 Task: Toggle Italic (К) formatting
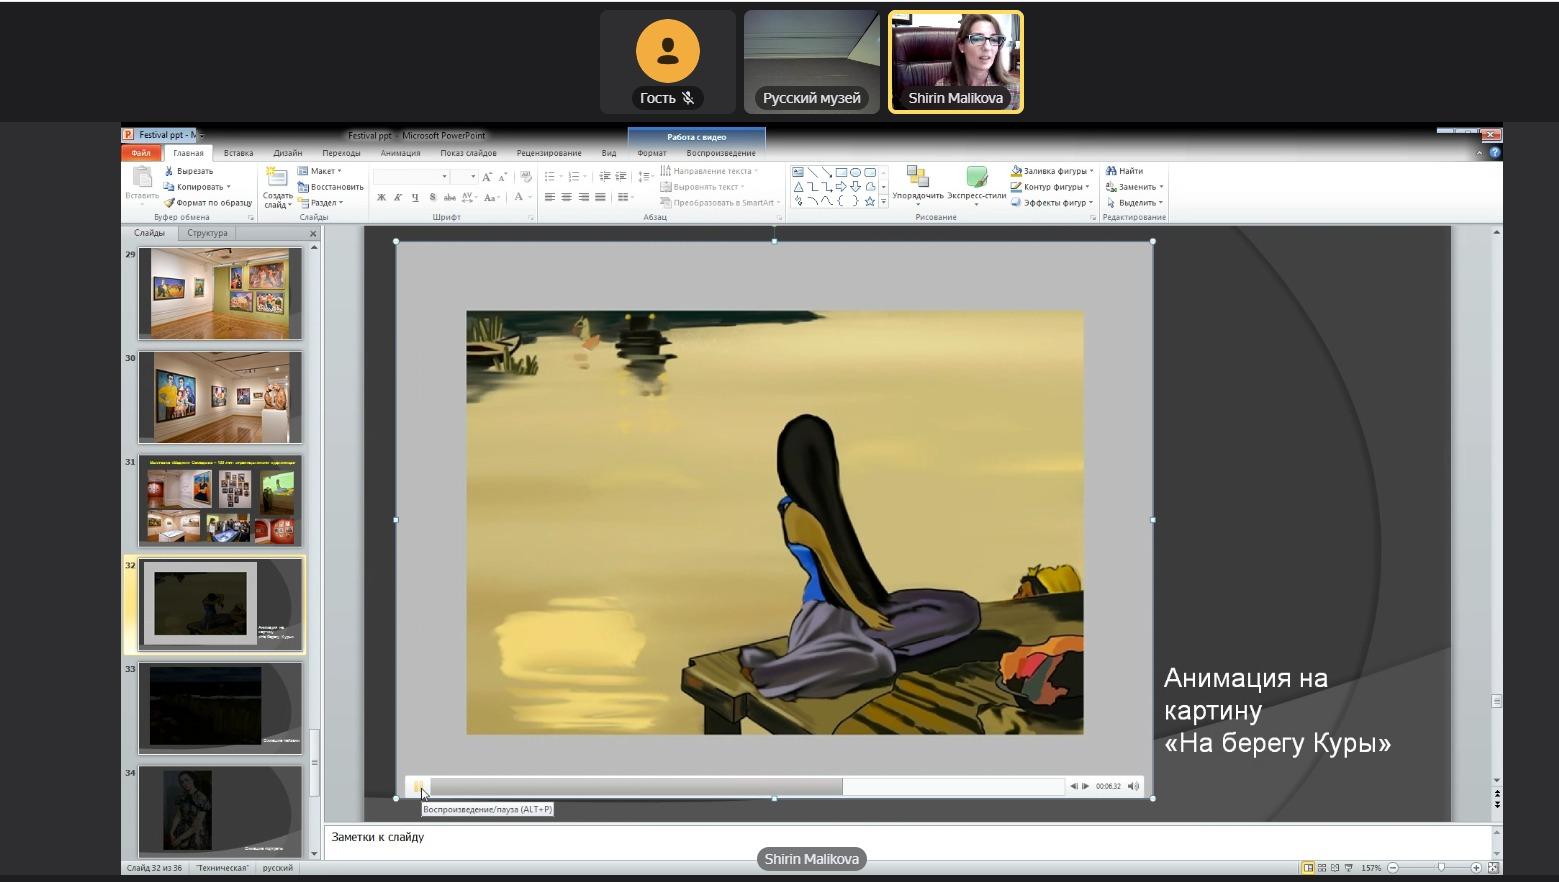pyautogui.click(x=398, y=197)
